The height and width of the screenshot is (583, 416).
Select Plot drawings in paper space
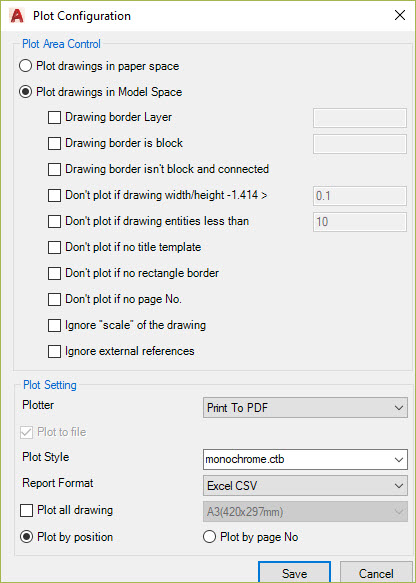[x=25, y=66]
